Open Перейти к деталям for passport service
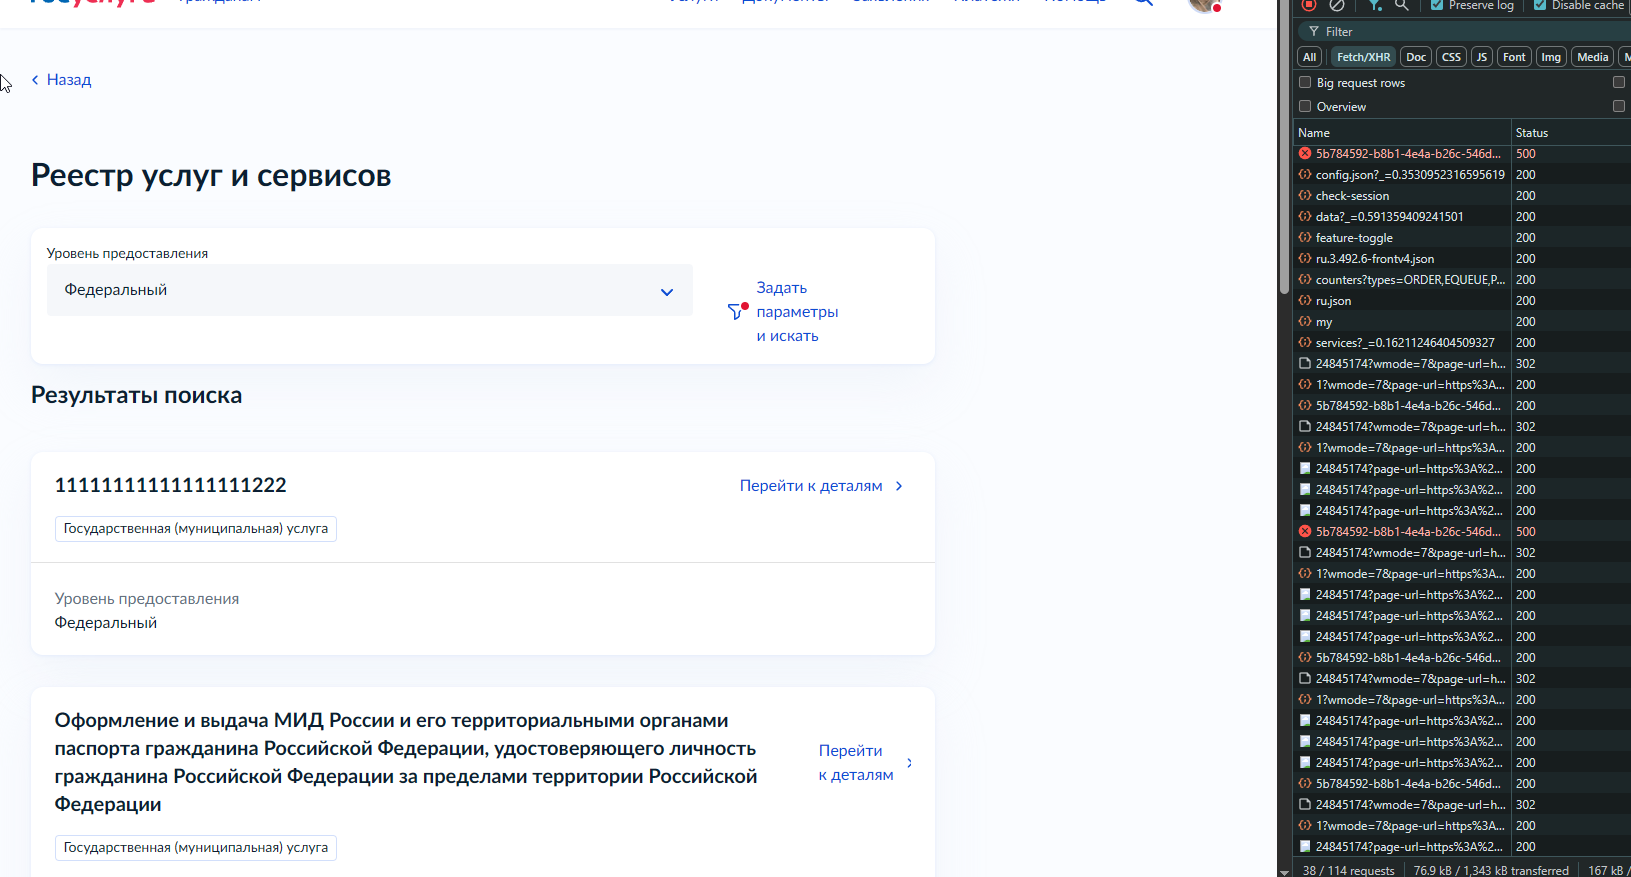1631x877 pixels. [856, 762]
